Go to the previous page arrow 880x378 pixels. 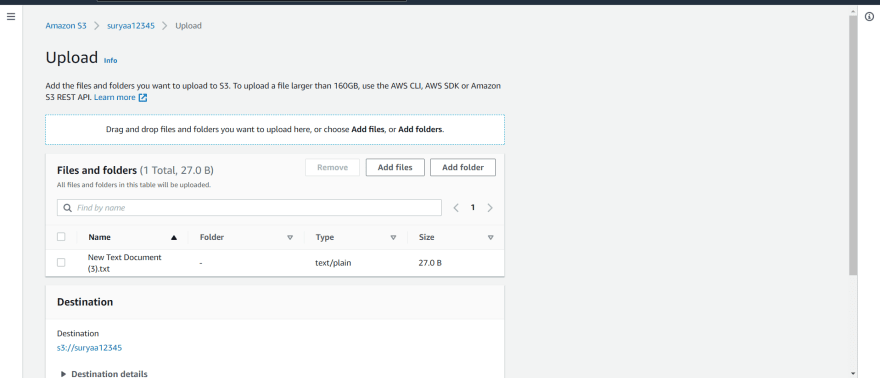(456, 208)
